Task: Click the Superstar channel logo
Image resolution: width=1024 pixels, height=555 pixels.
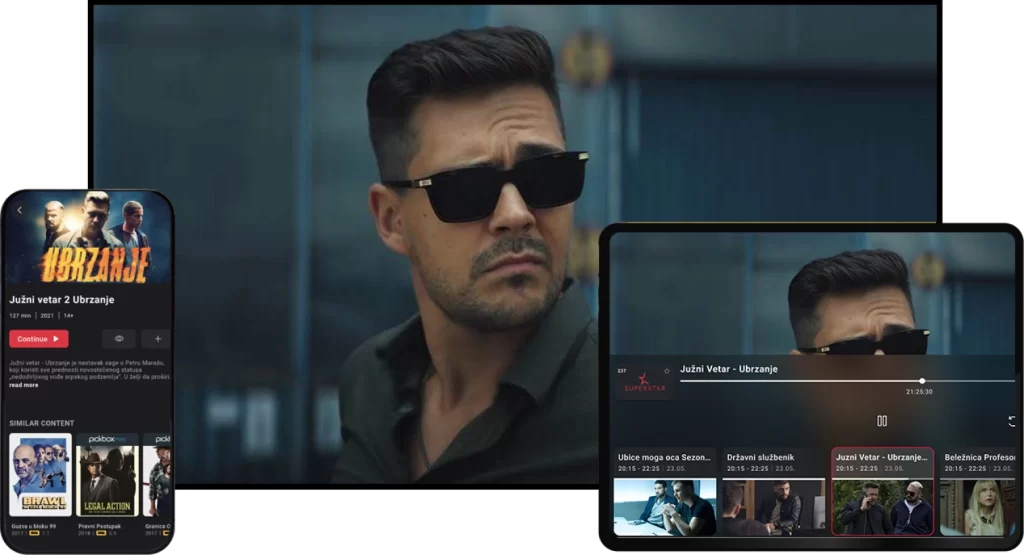Action: pos(643,384)
